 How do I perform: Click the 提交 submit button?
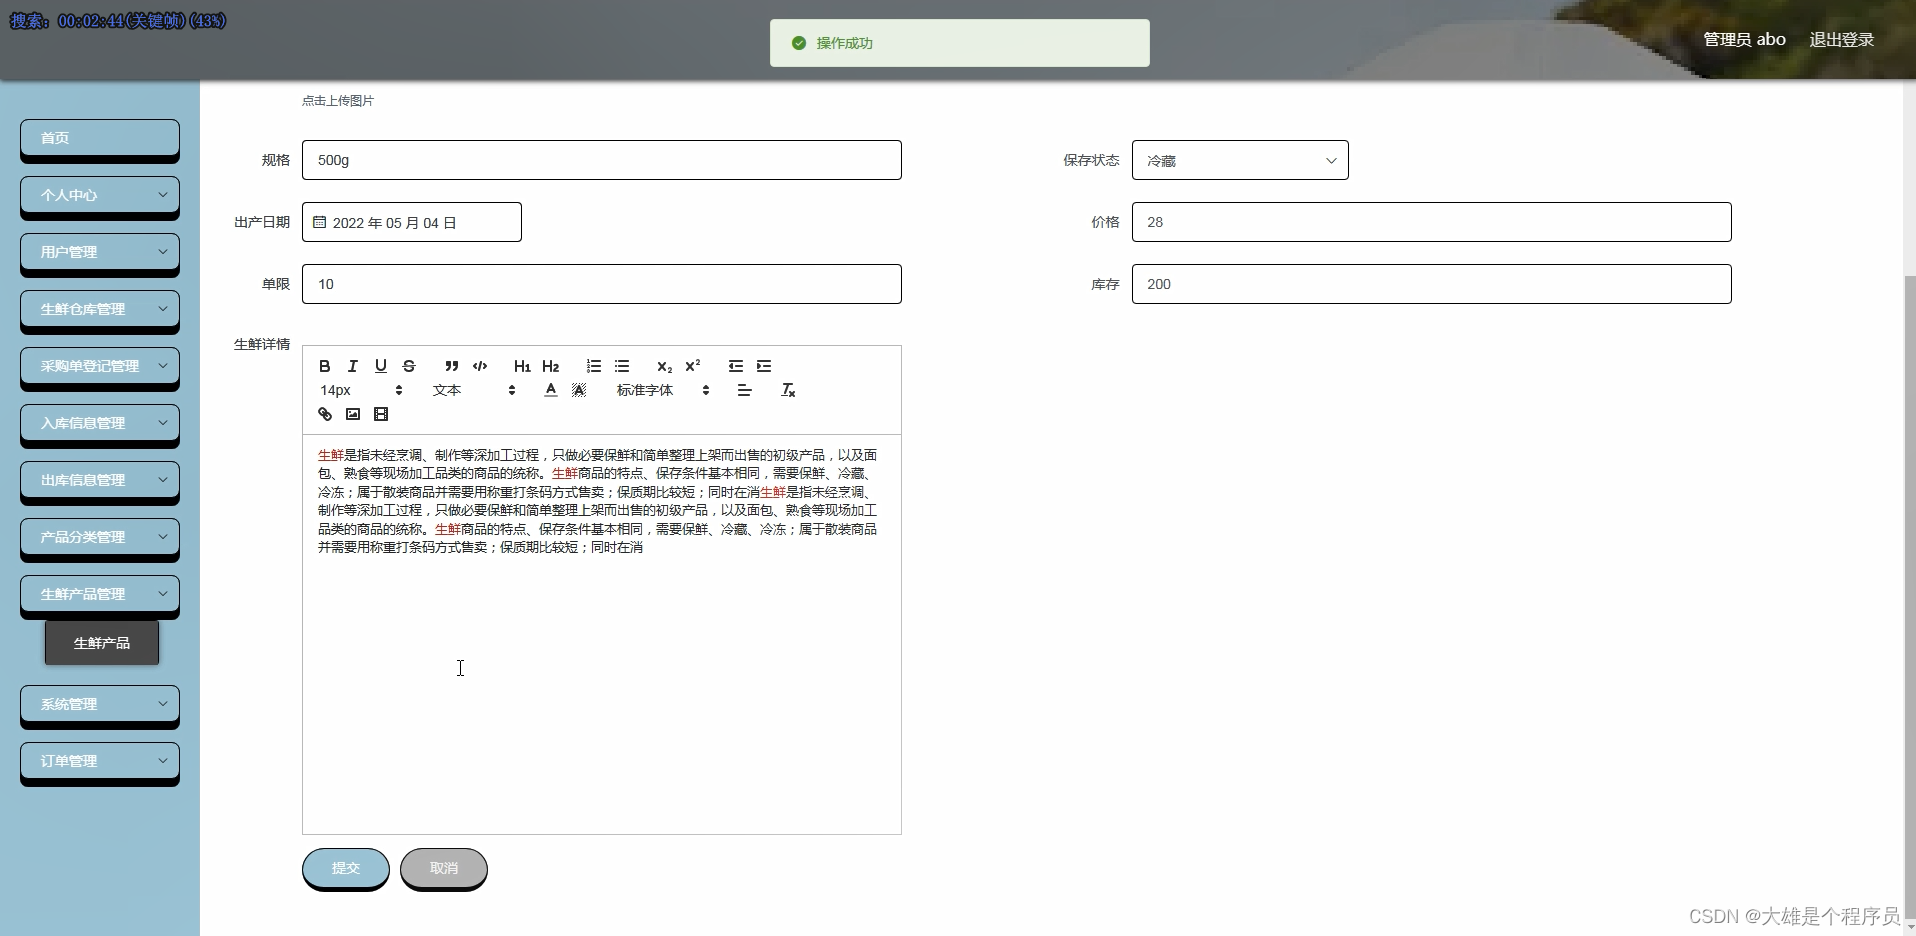344,868
